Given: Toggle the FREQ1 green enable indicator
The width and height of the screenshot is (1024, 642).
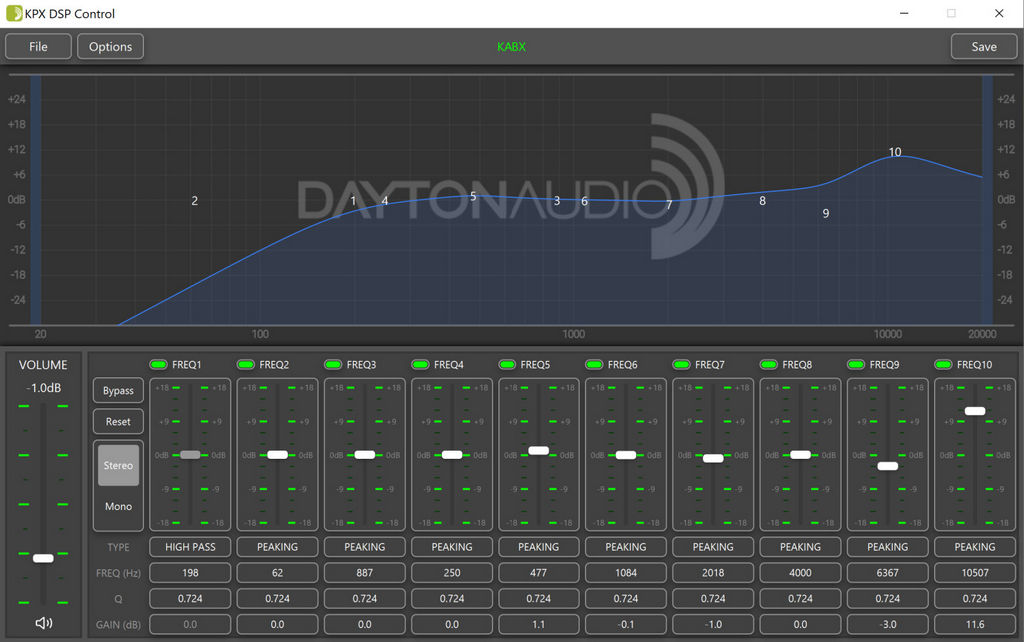Looking at the screenshot, I should pyautogui.click(x=159, y=364).
